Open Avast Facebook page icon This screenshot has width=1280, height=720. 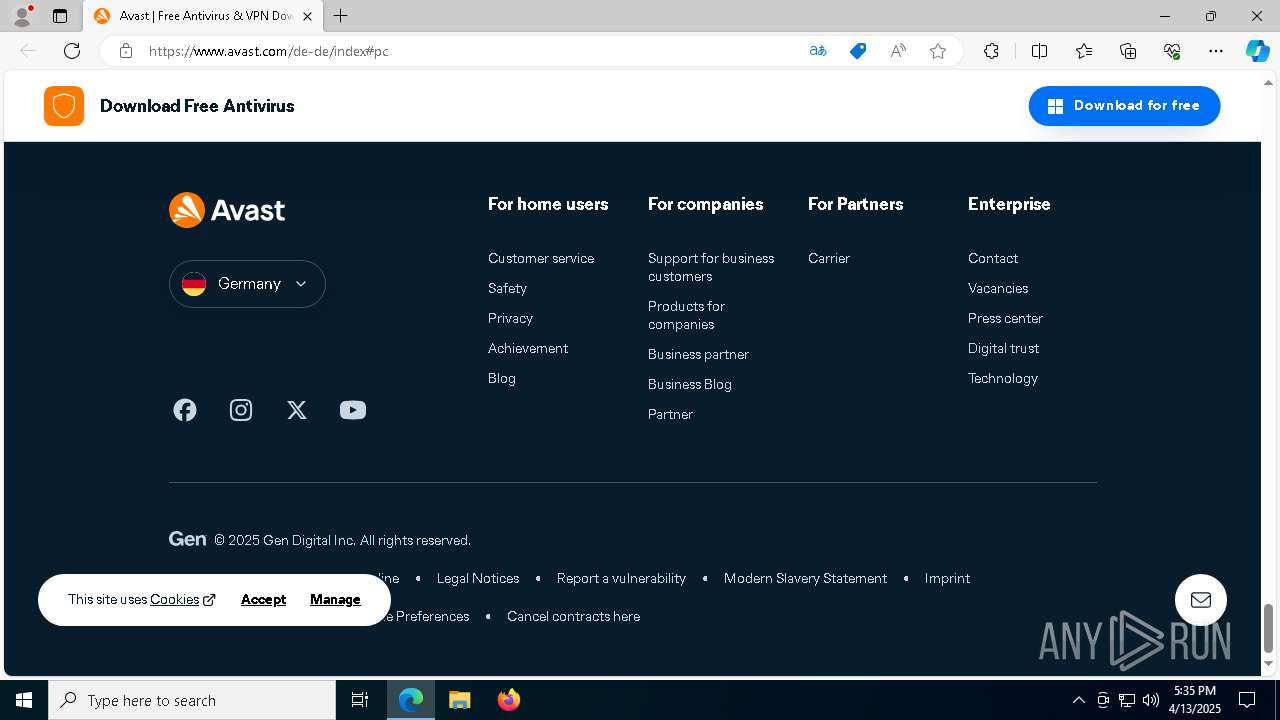click(x=185, y=410)
